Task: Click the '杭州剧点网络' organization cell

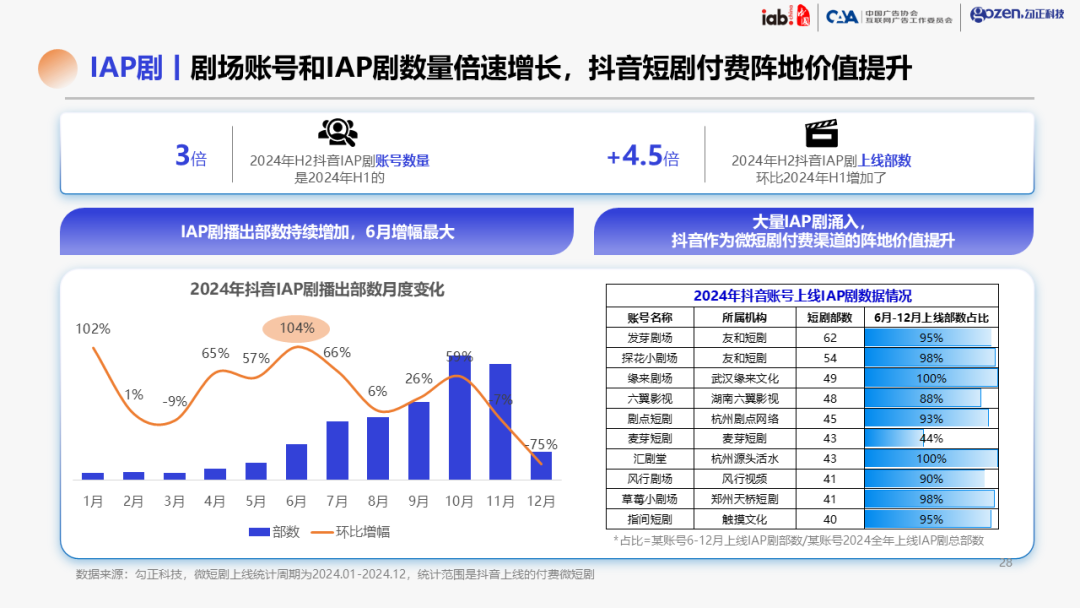Action: [745, 419]
